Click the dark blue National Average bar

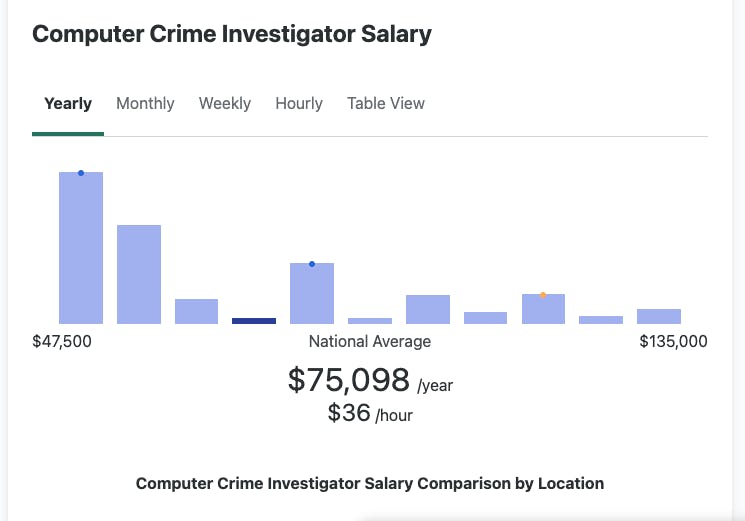254,321
